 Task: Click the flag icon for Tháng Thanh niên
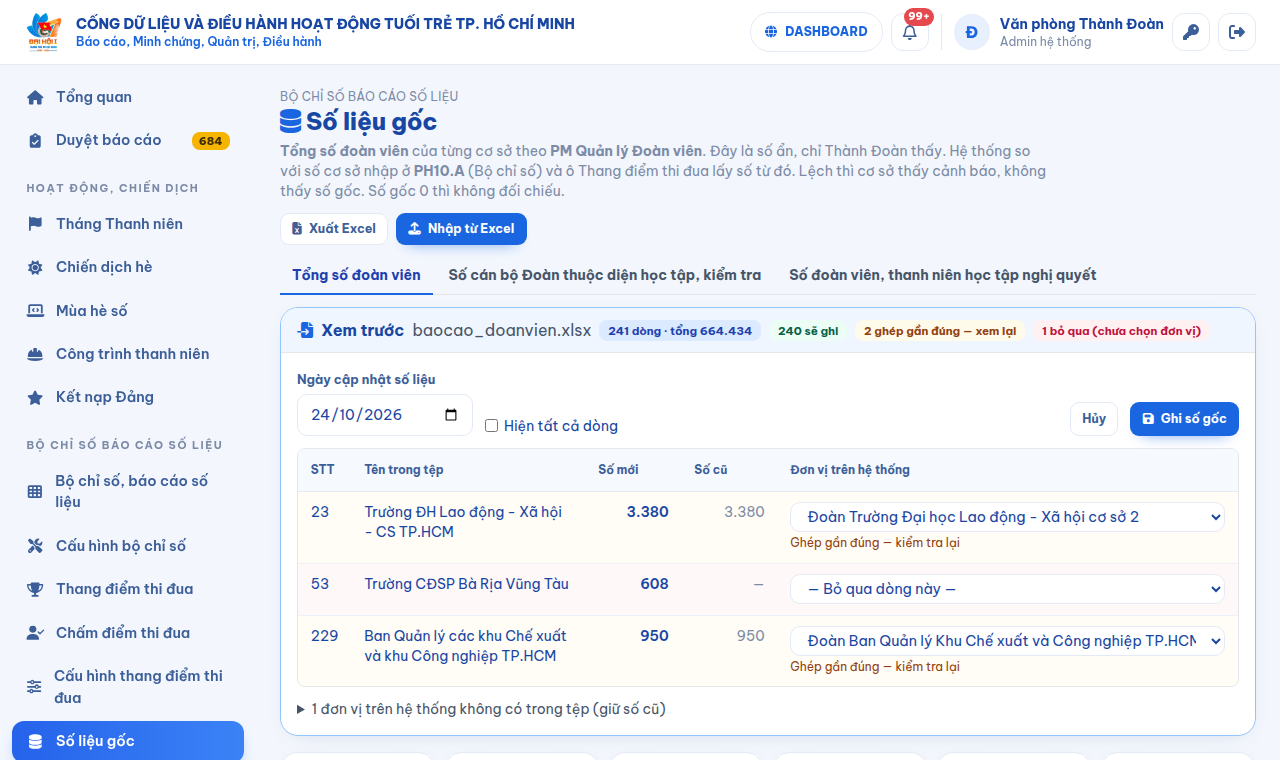(35, 224)
